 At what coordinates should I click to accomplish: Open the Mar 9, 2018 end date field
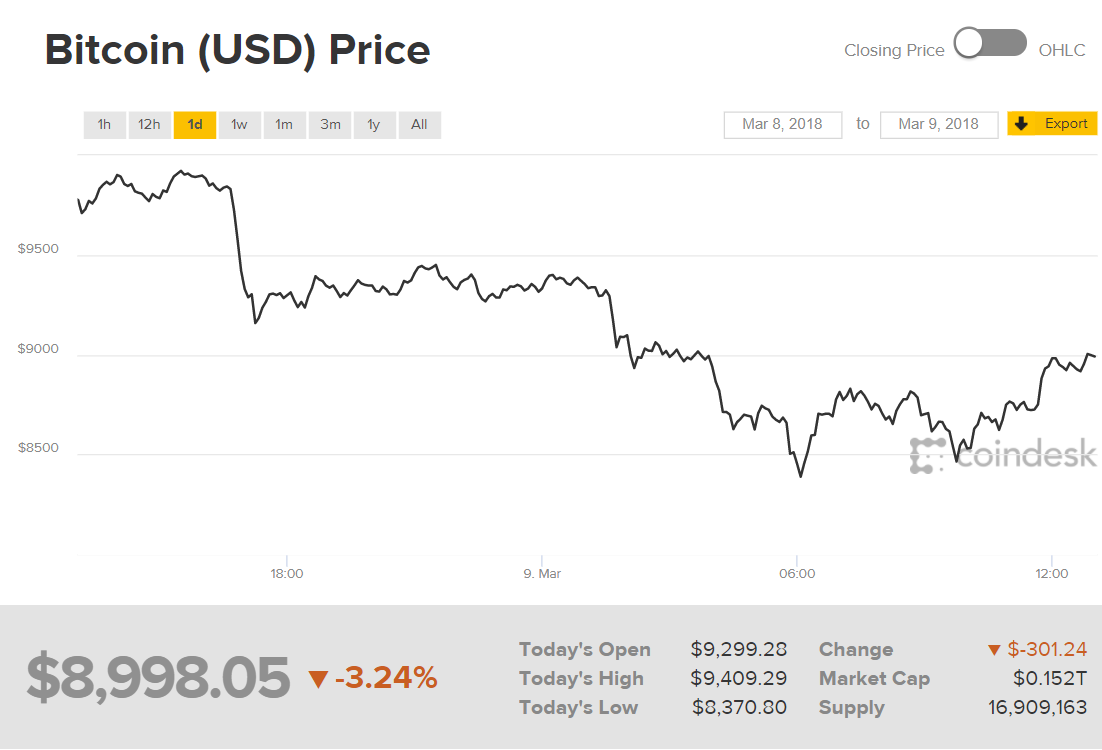[x=938, y=124]
